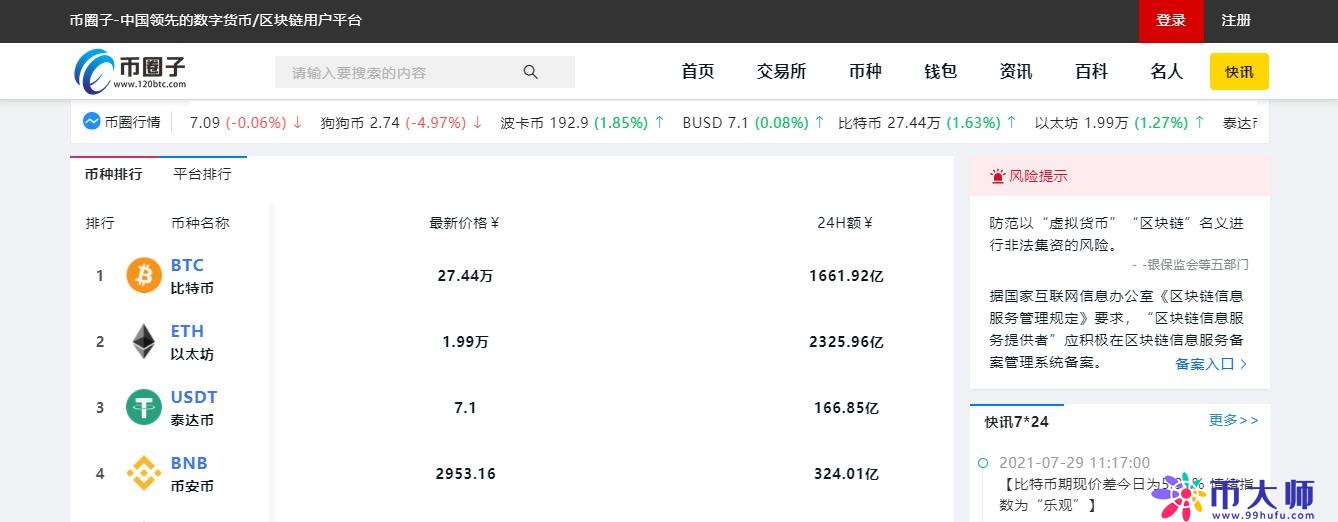The image size is (1338, 522).
Task: Click the 24H额¥ column header
Action: (845, 223)
